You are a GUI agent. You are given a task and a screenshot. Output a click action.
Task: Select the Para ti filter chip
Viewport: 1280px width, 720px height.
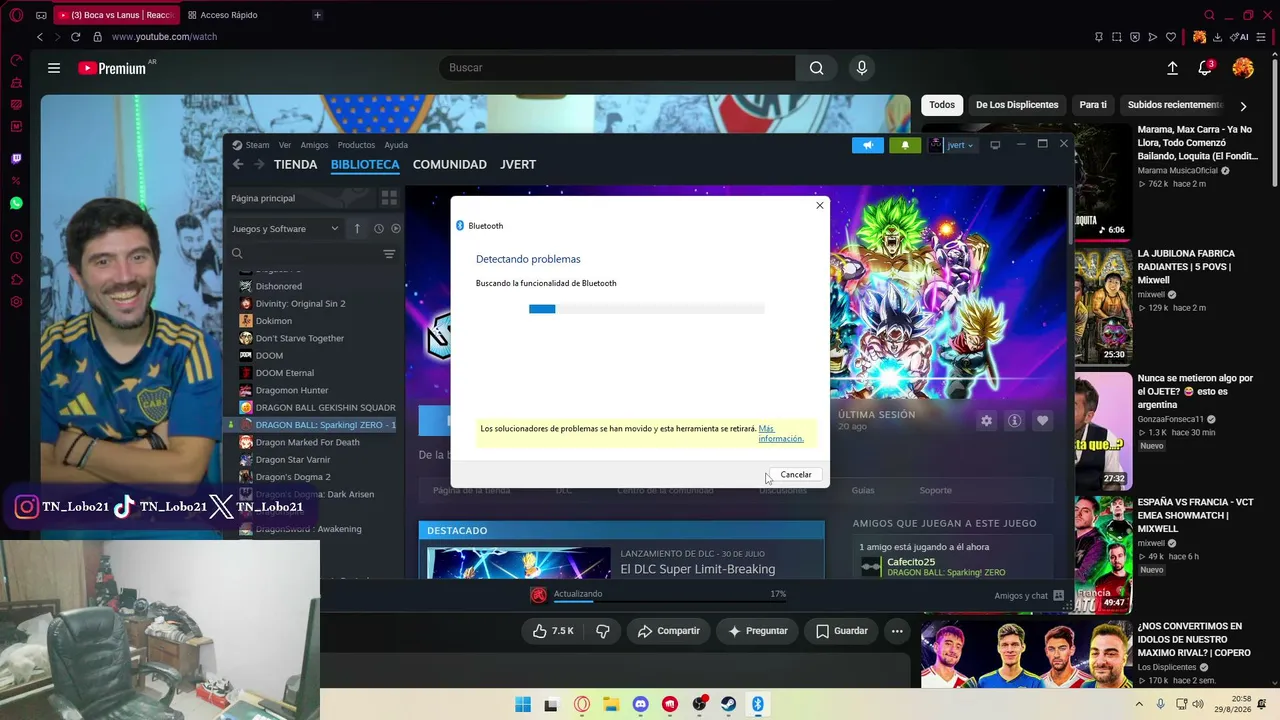point(1093,105)
